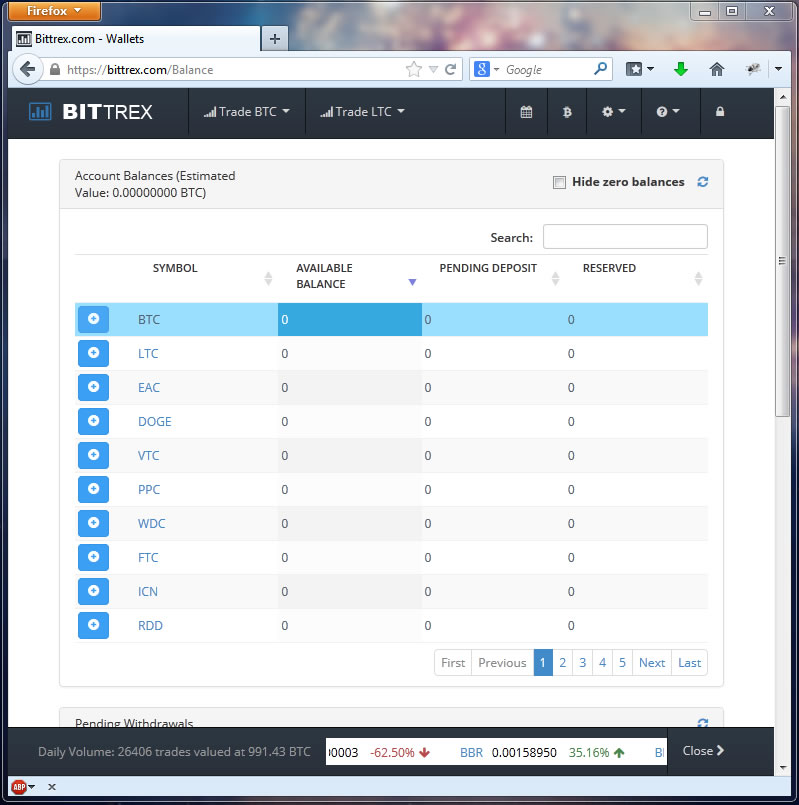The image size is (799, 805).
Task: Click the search magnifier in Google box
Action: point(600,69)
